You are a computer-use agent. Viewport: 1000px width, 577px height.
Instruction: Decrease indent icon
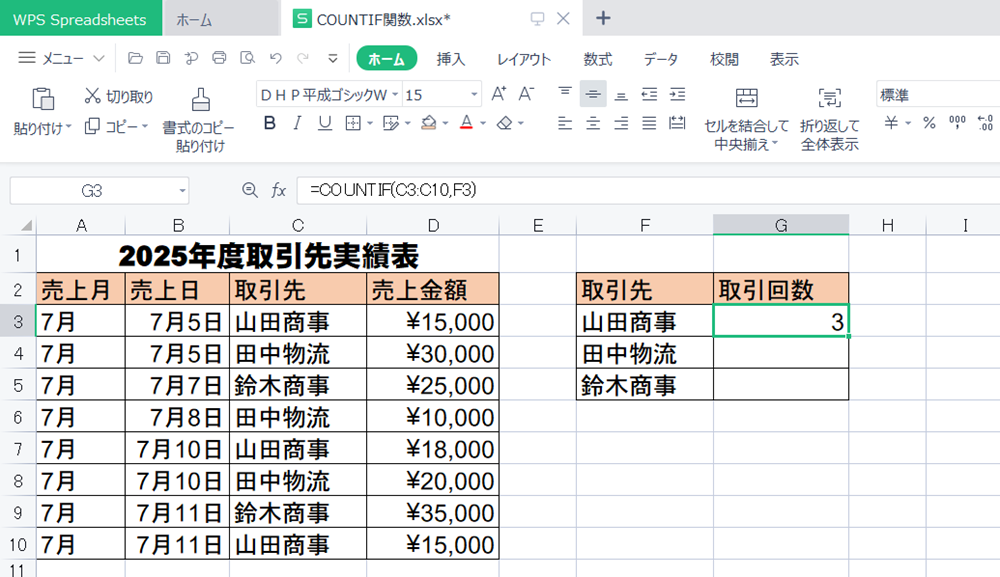click(649, 94)
